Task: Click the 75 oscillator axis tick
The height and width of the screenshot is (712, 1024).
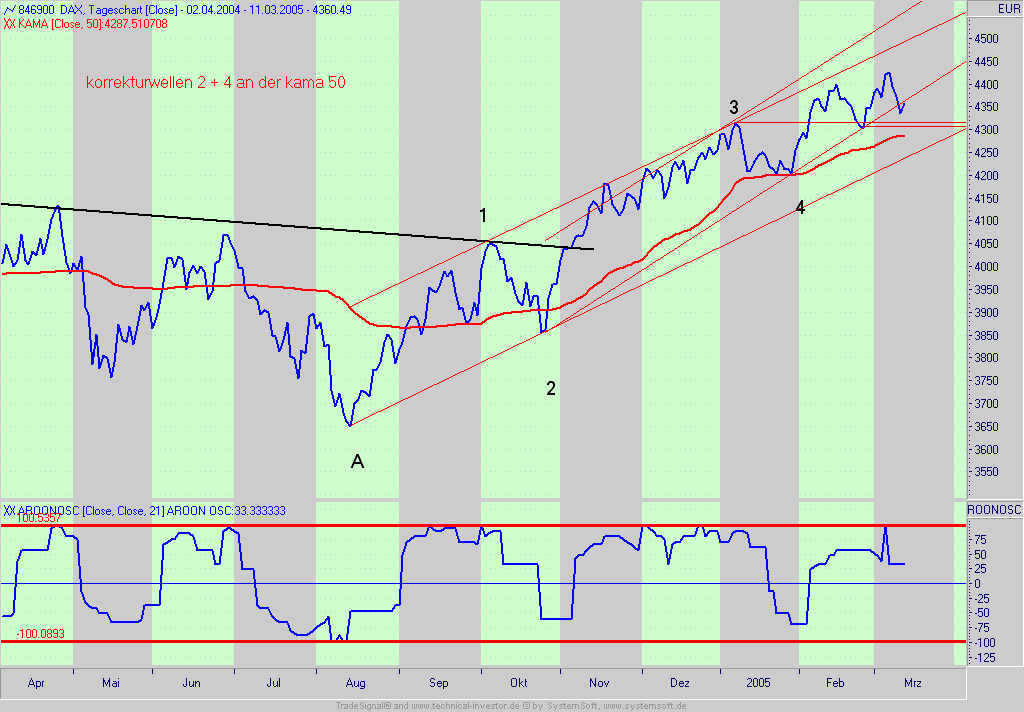Action: click(x=981, y=540)
